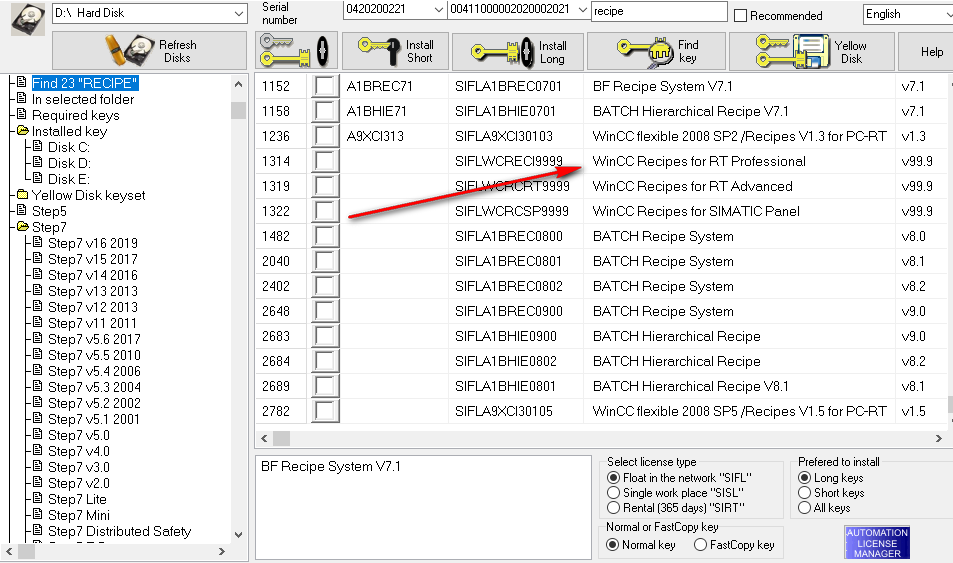Open the English language dropdown
The height and width of the screenshot is (563, 953).
[x=908, y=14]
